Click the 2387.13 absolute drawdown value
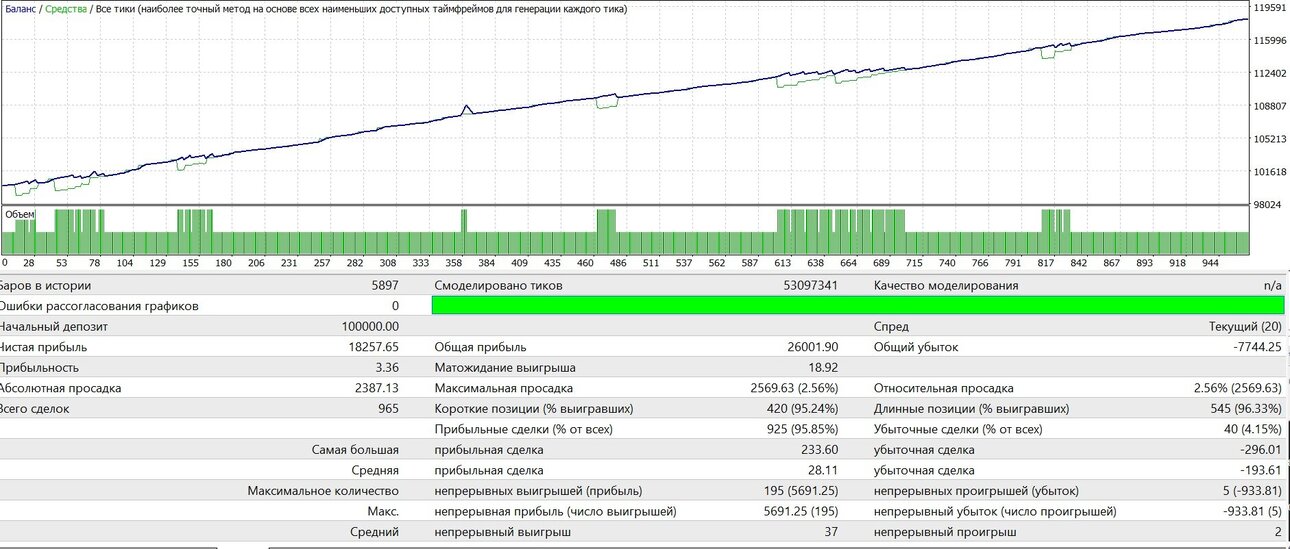This screenshot has width=1290, height=549. point(378,388)
